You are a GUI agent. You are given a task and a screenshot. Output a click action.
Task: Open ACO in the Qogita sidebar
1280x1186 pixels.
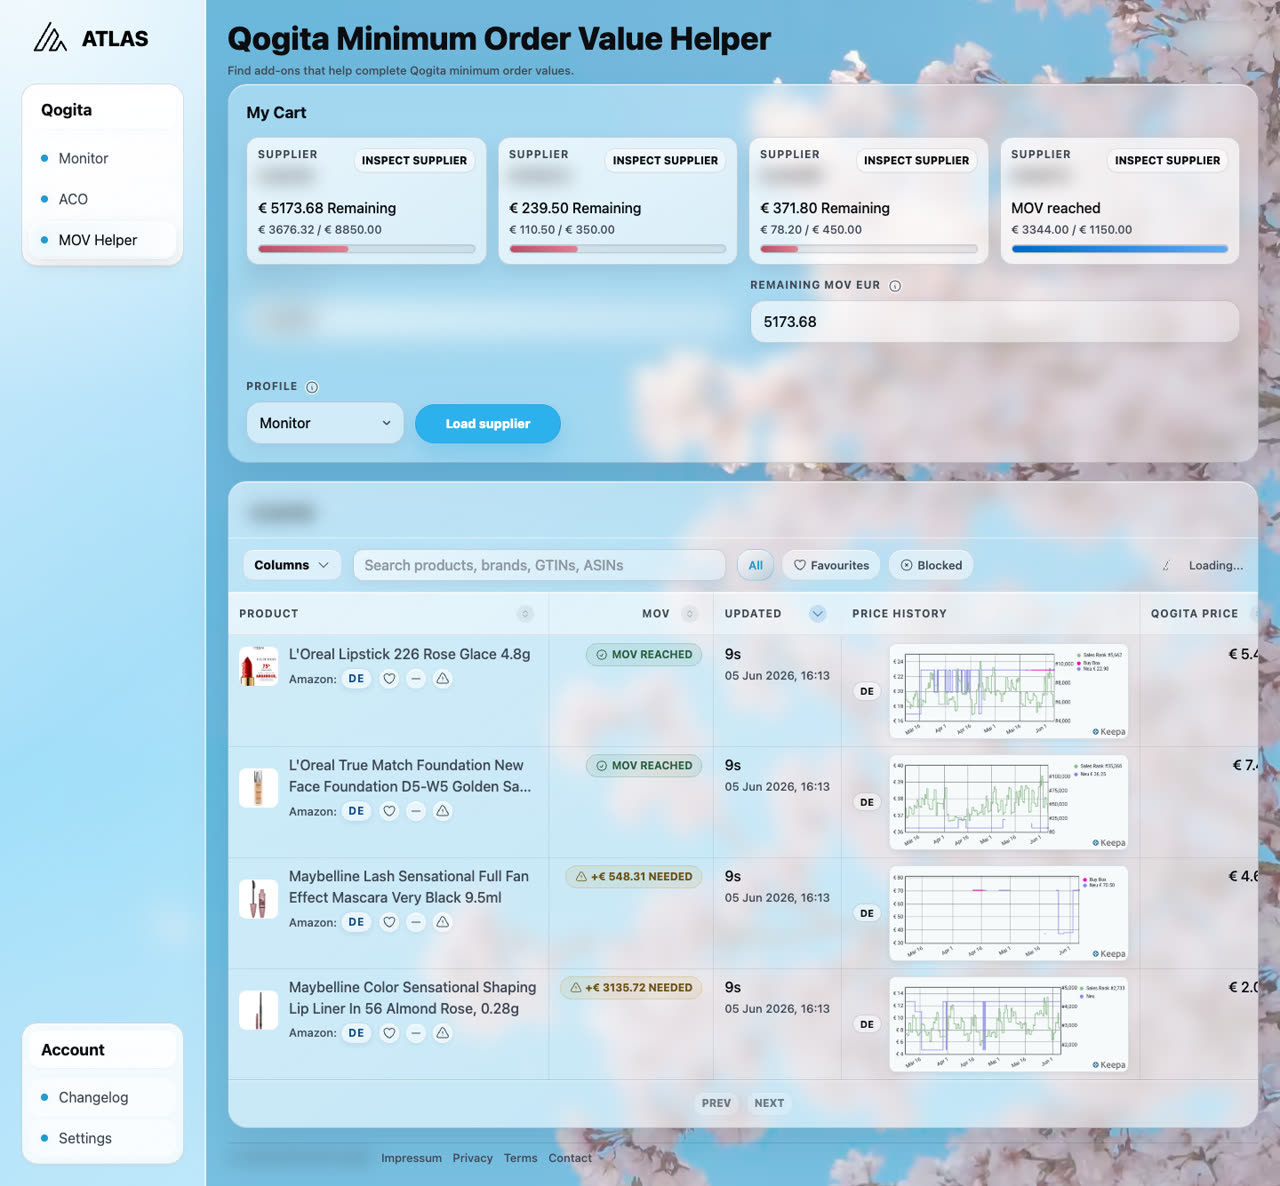point(73,199)
